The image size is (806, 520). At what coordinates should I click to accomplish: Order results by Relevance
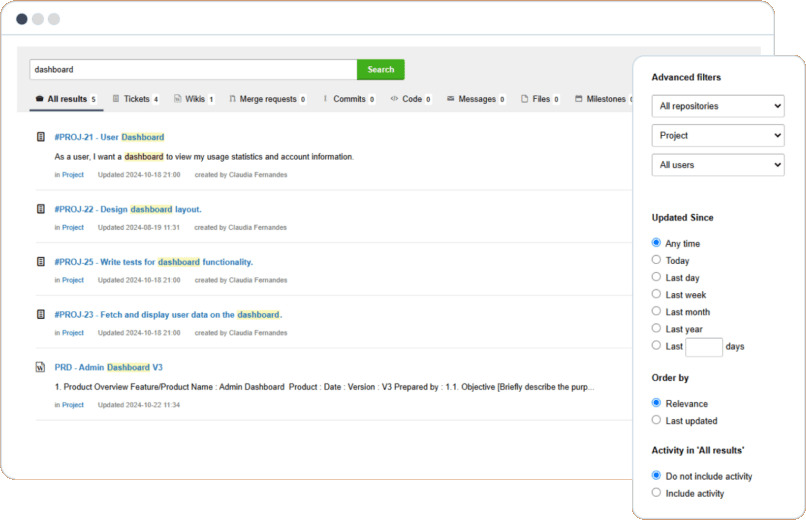click(656, 403)
